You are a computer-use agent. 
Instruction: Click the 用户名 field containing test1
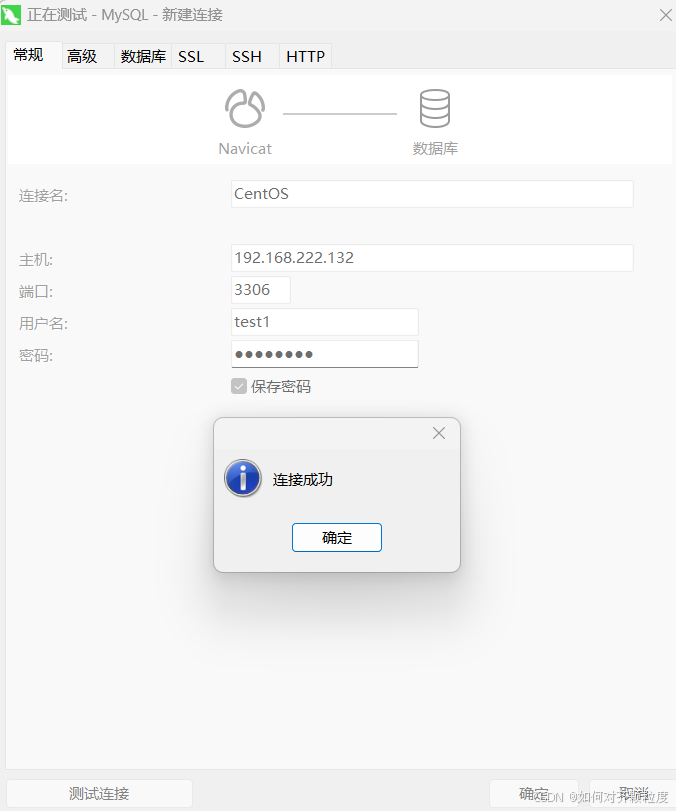325,322
